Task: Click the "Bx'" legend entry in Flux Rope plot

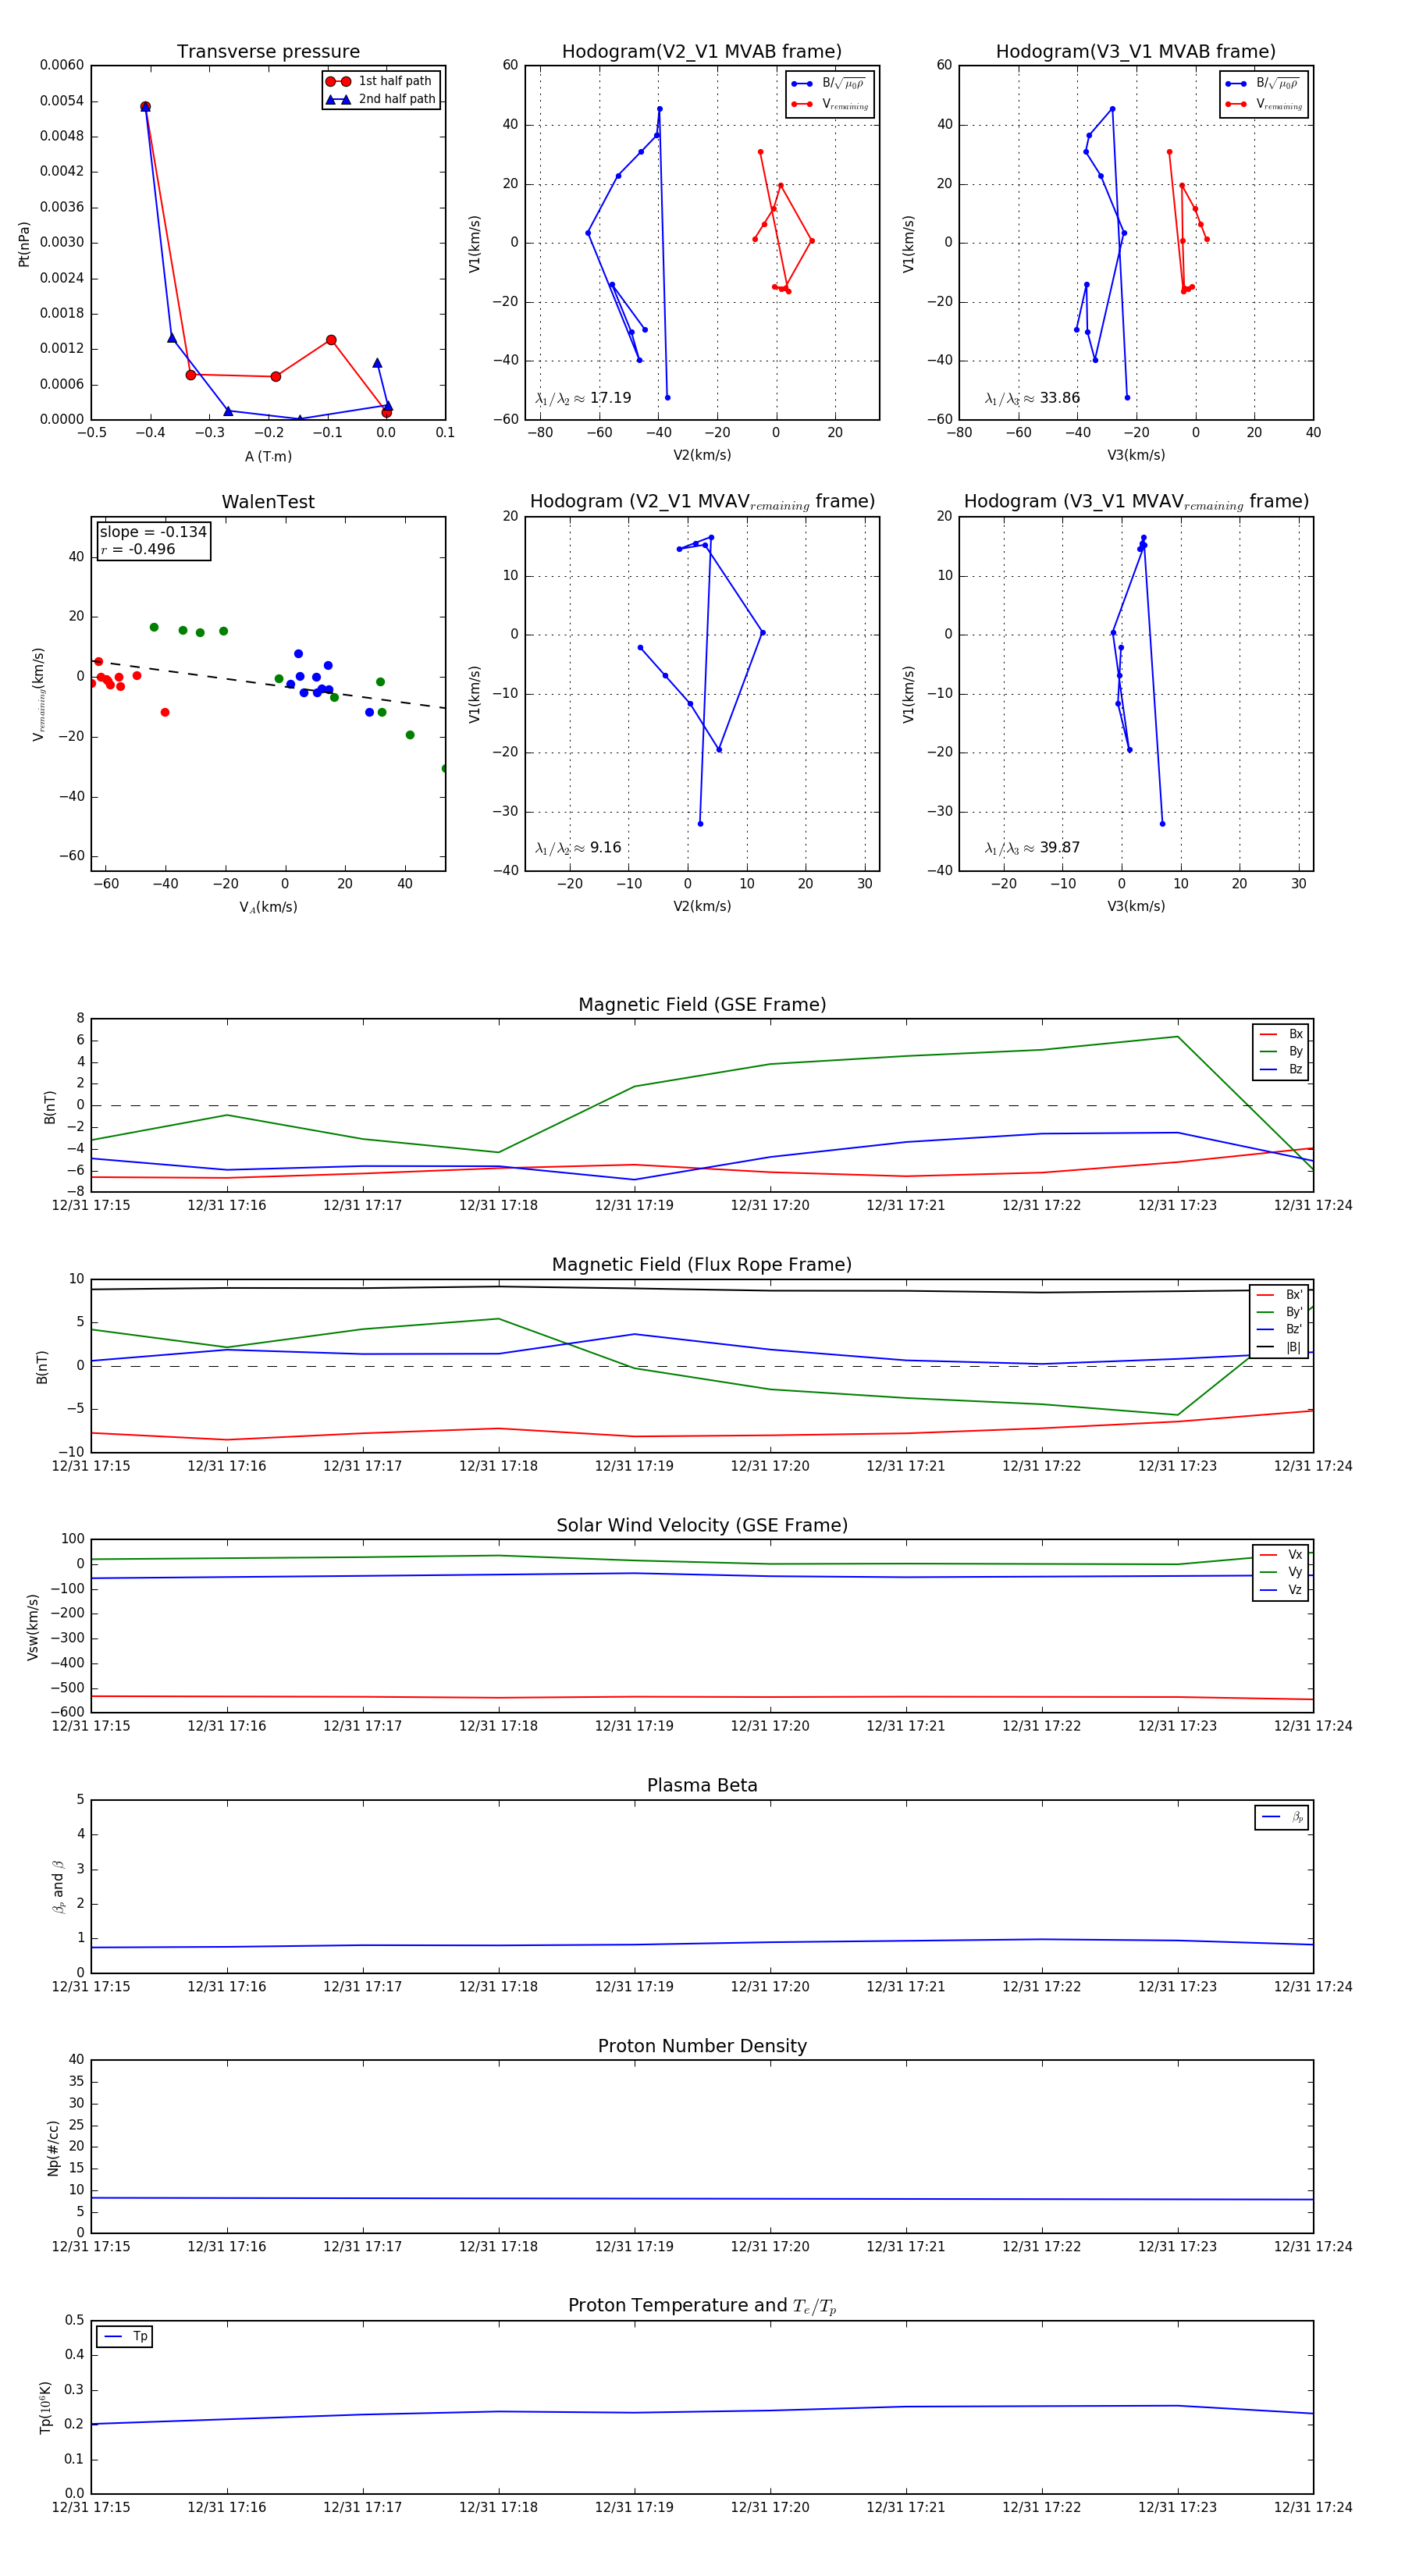Action: (1279, 1294)
